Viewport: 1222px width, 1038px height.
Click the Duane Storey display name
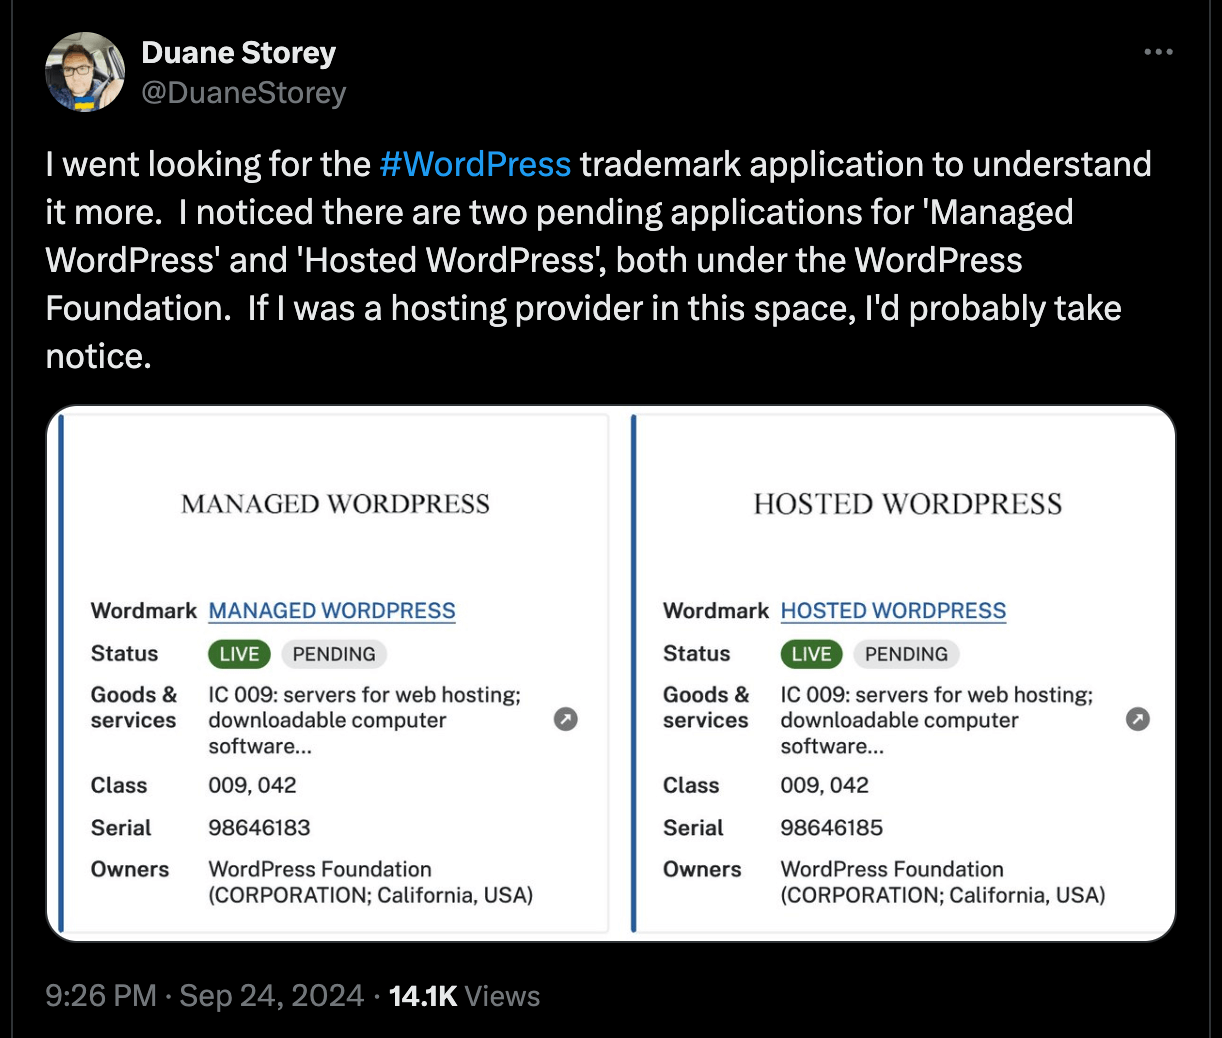click(x=238, y=52)
